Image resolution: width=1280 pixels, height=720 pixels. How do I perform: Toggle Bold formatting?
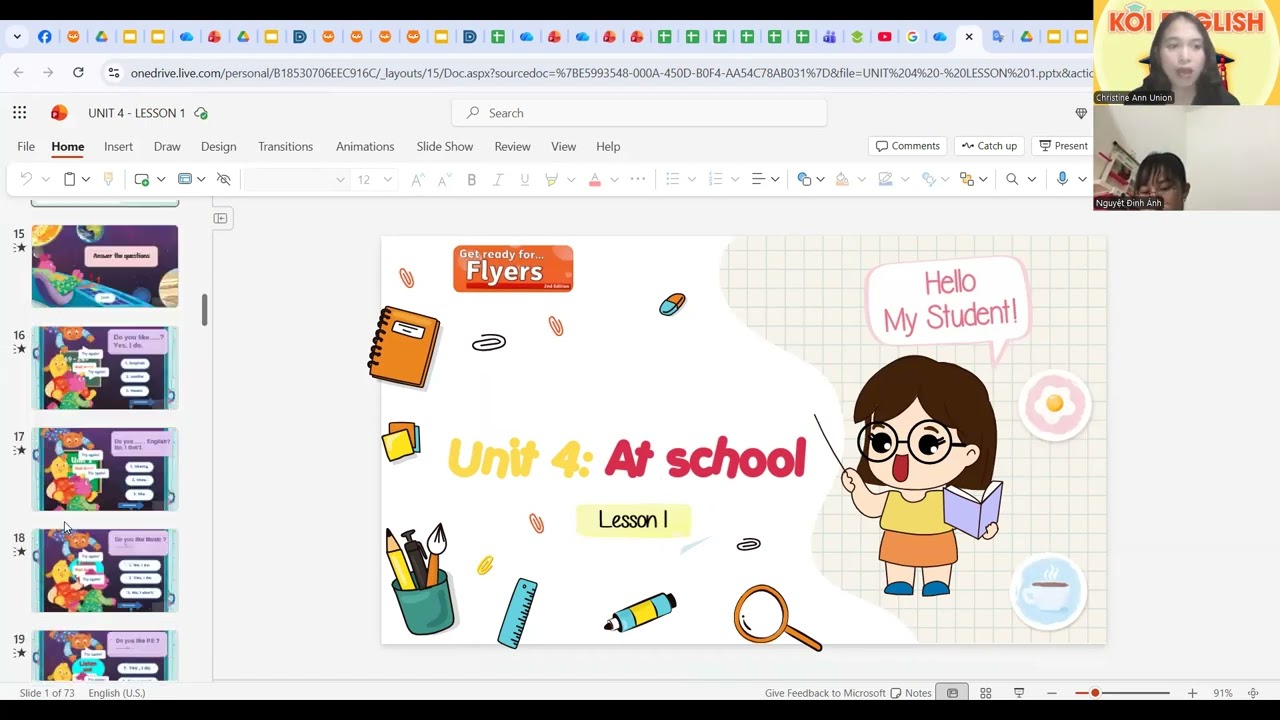(x=471, y=179)
